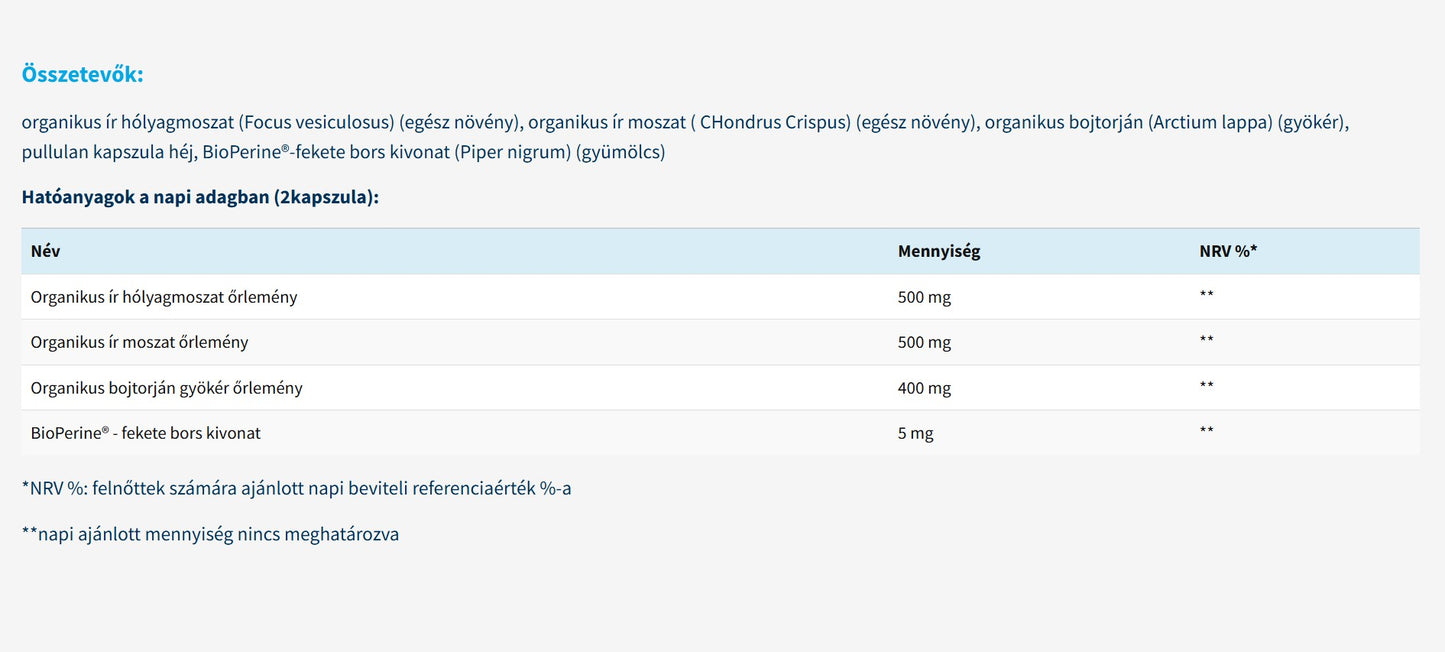Click the ** NRV cell in bojtorján row
Viewport: 1445px width, 652px height.
1206,387
